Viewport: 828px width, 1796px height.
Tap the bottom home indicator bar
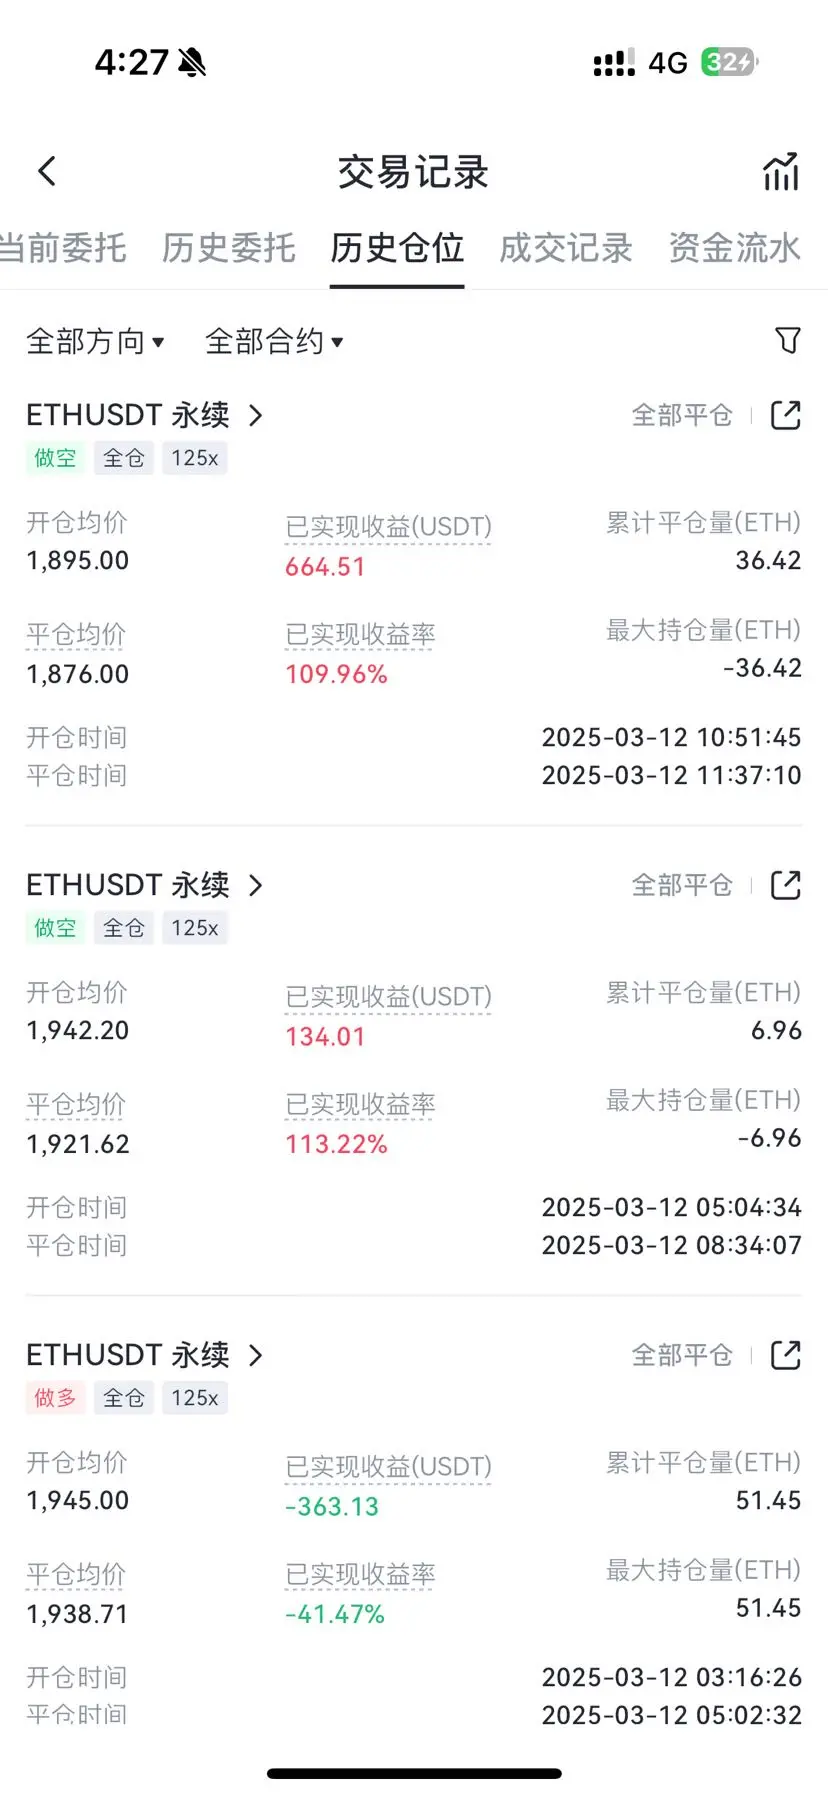coord(414,1773)
